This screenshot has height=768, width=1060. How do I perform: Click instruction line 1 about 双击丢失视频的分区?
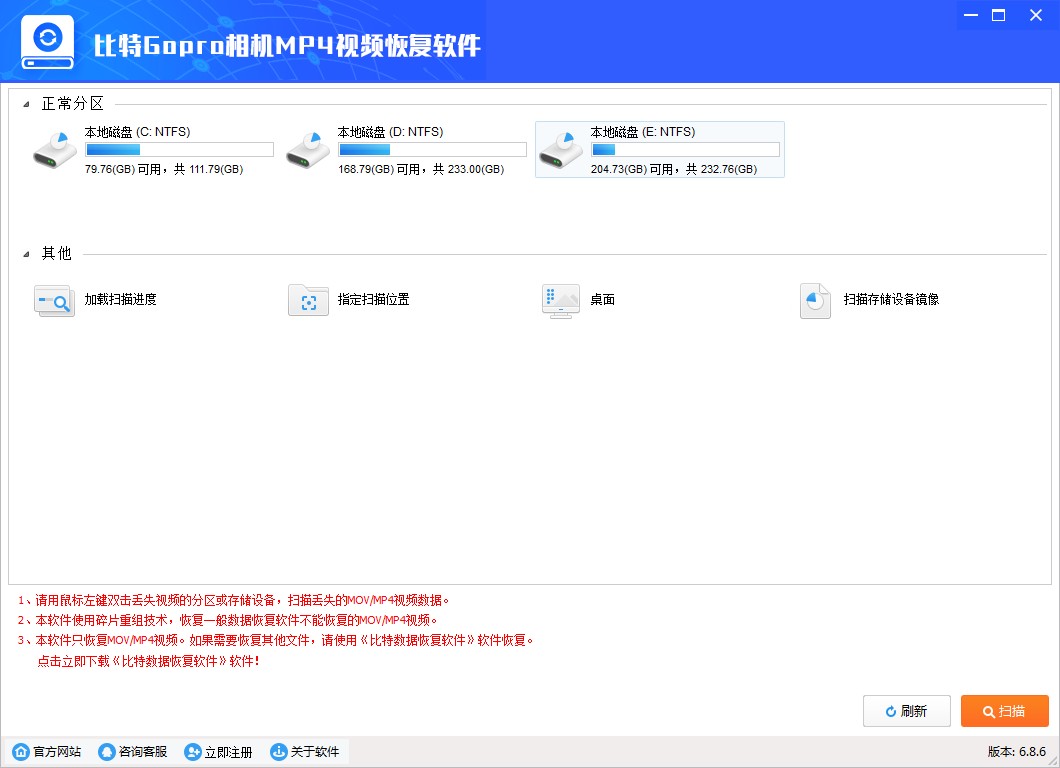click(x=234, y=600)
